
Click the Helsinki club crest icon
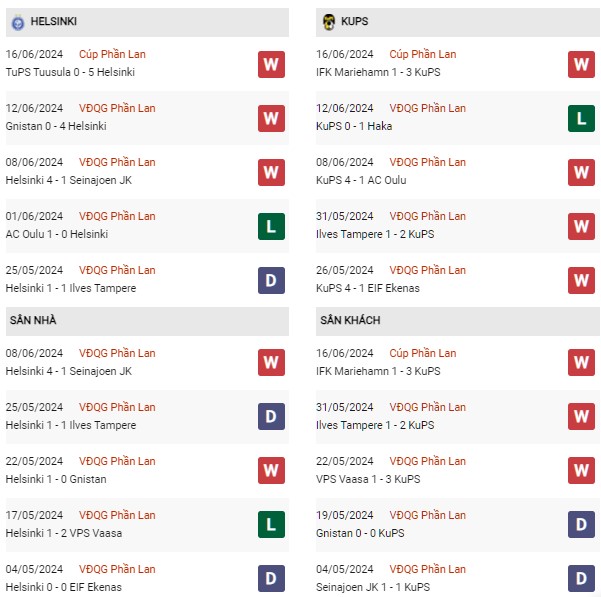[18, 22]
